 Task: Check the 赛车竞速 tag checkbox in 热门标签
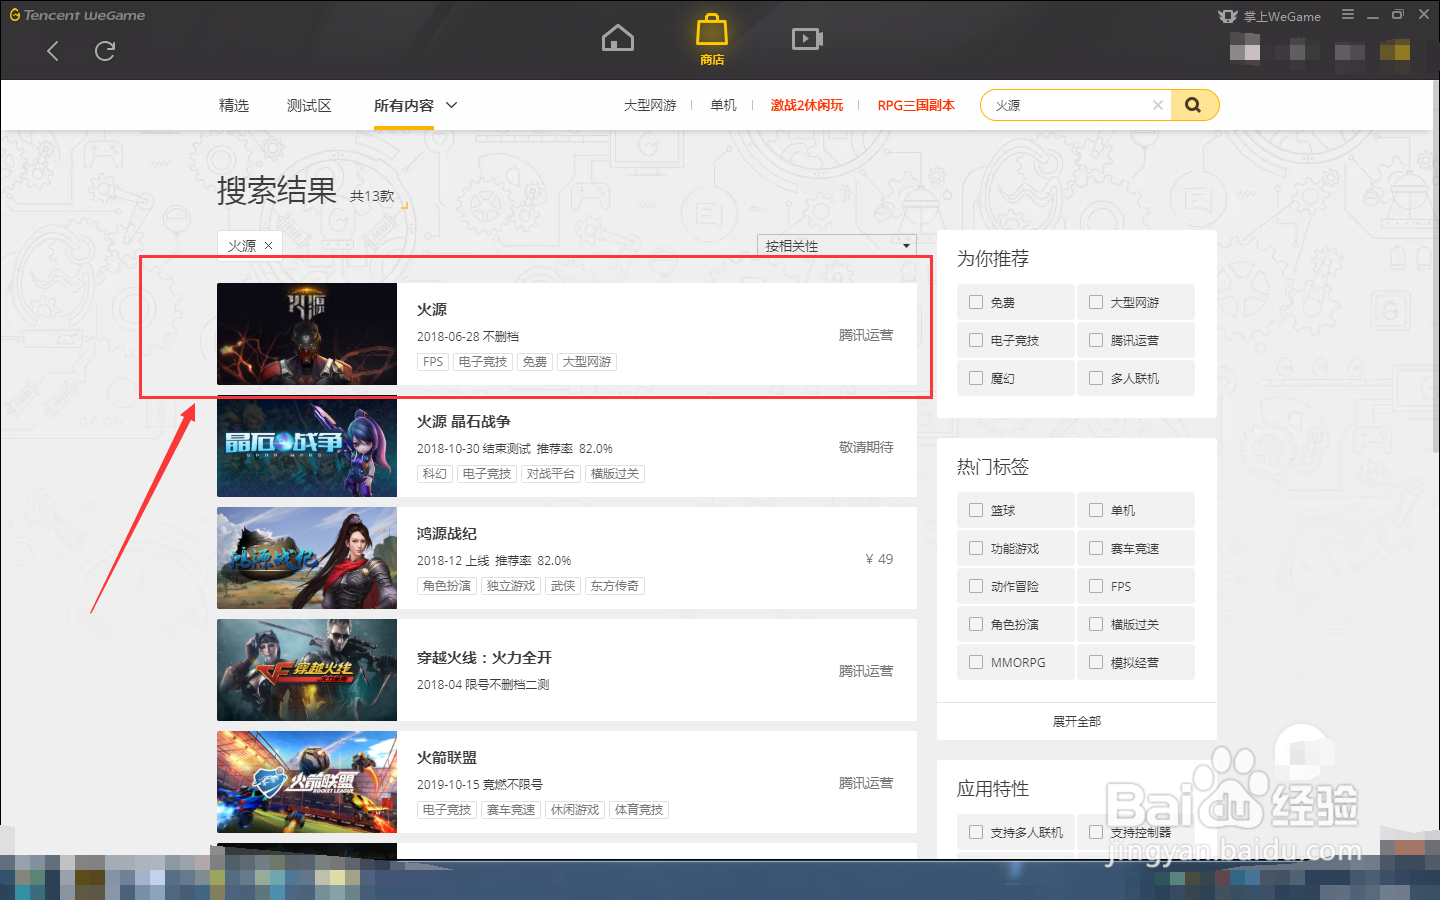[1096, 548]
